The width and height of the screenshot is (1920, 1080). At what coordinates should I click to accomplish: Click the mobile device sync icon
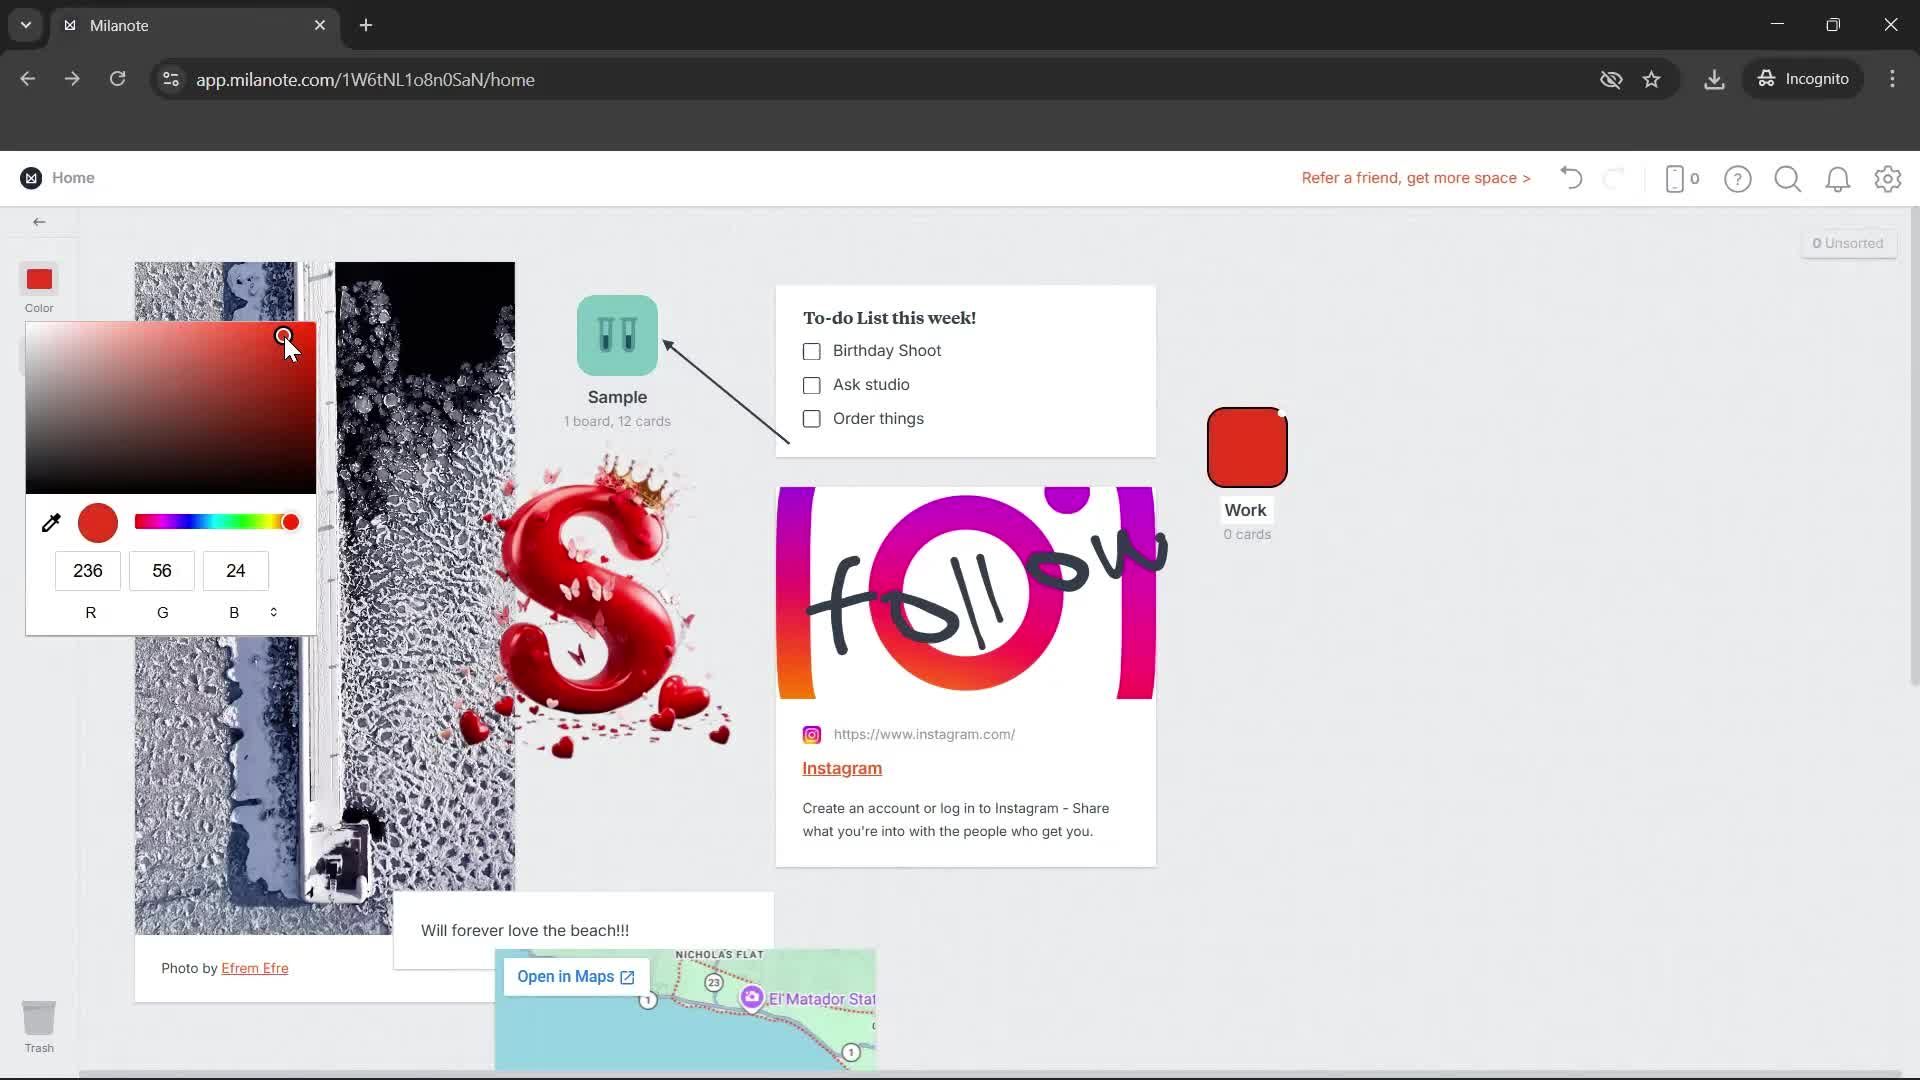pos(1677,178)
